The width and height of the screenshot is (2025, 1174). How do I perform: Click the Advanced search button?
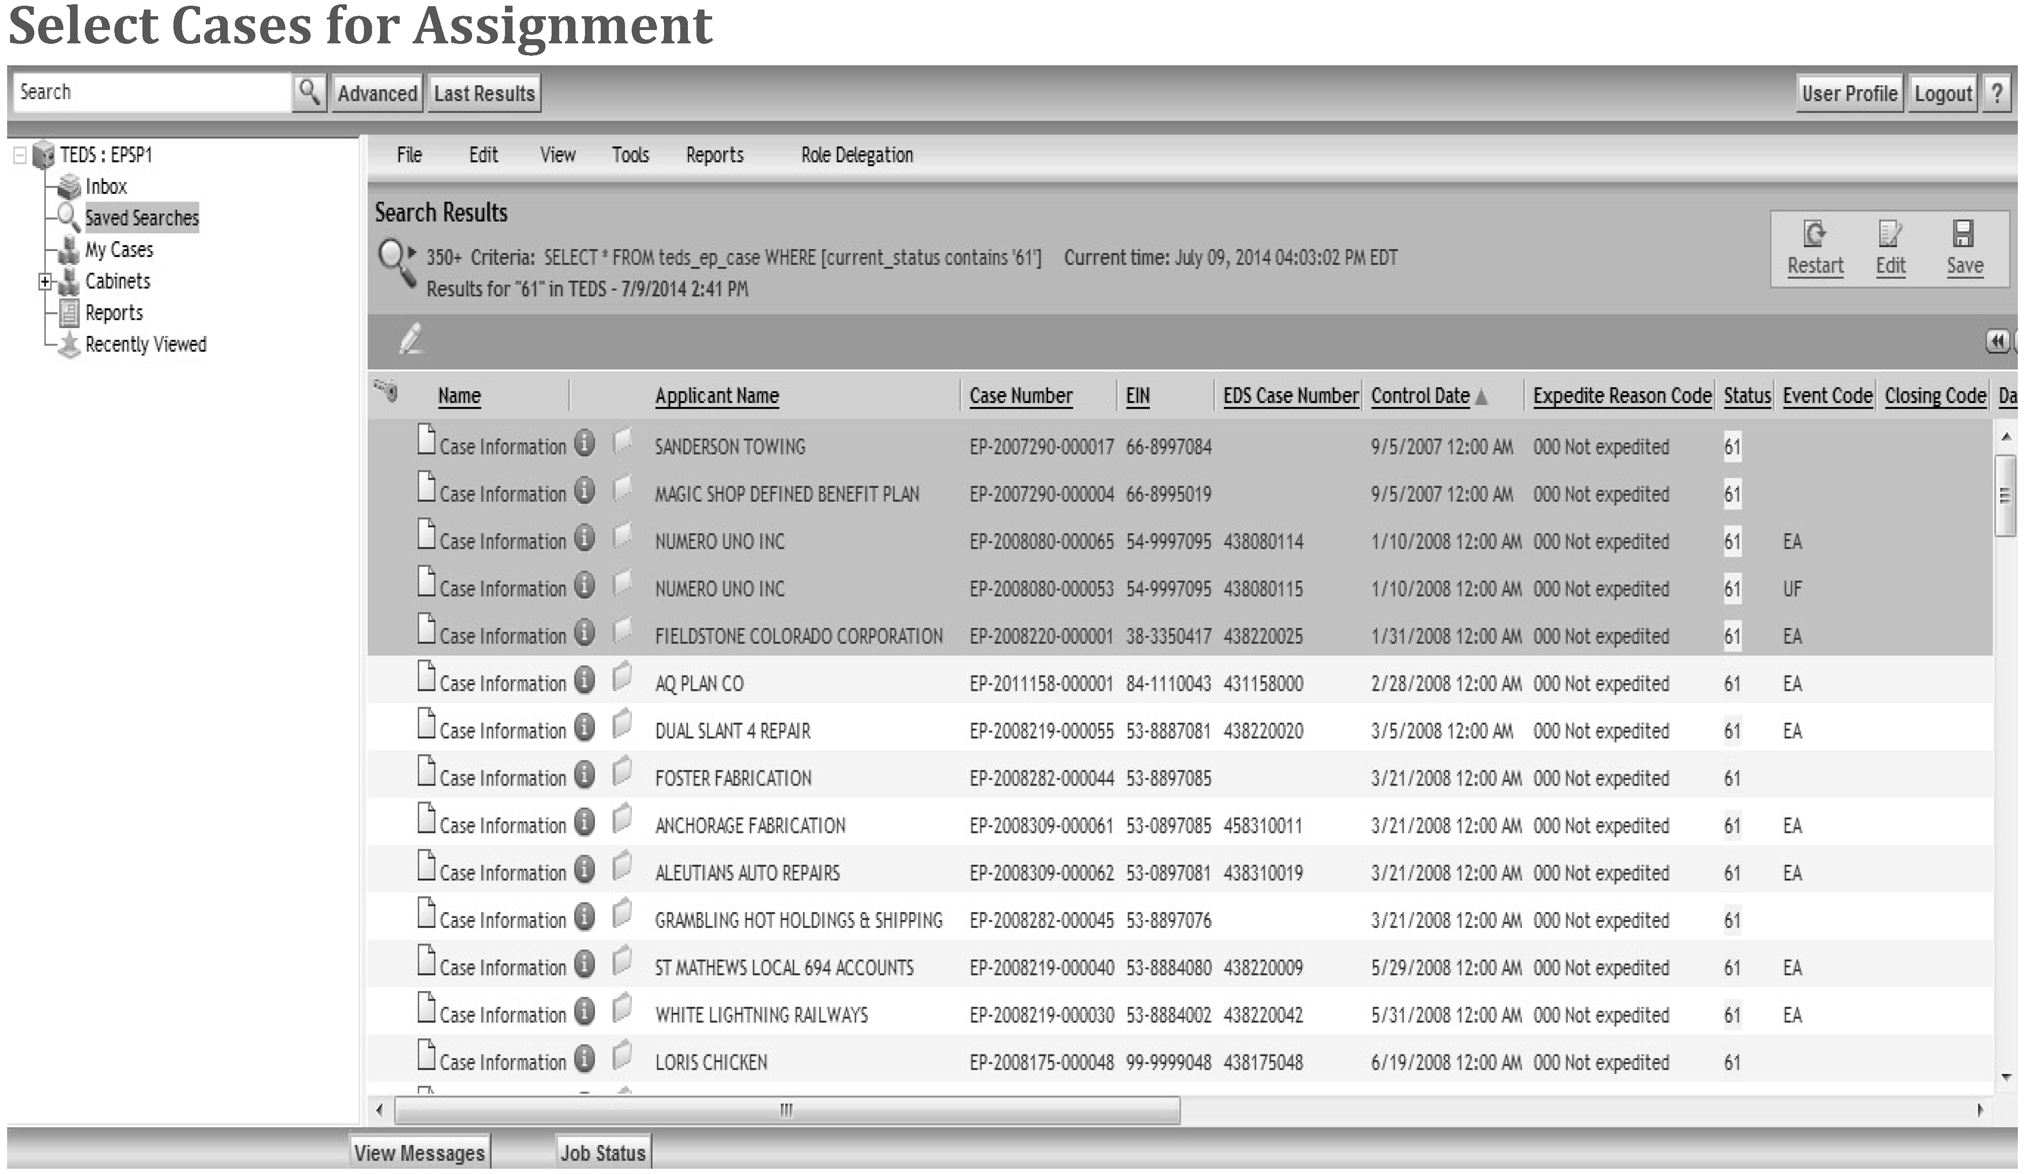click(377, 93)
